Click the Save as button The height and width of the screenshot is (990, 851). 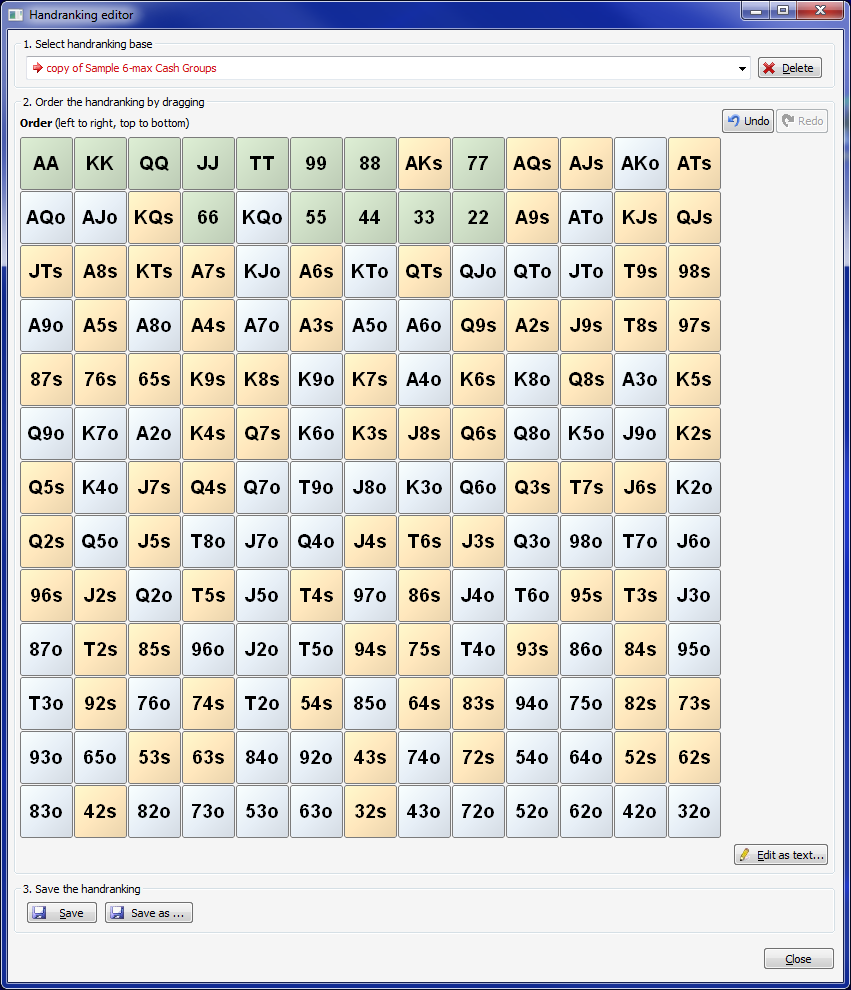pos(149,913)
